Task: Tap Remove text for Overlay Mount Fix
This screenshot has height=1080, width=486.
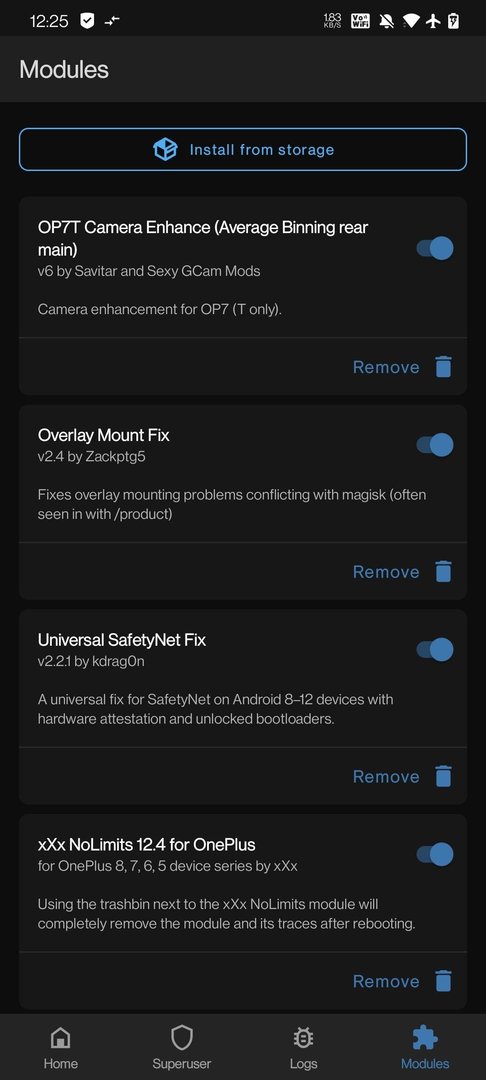Action: [x=386, y=572]
